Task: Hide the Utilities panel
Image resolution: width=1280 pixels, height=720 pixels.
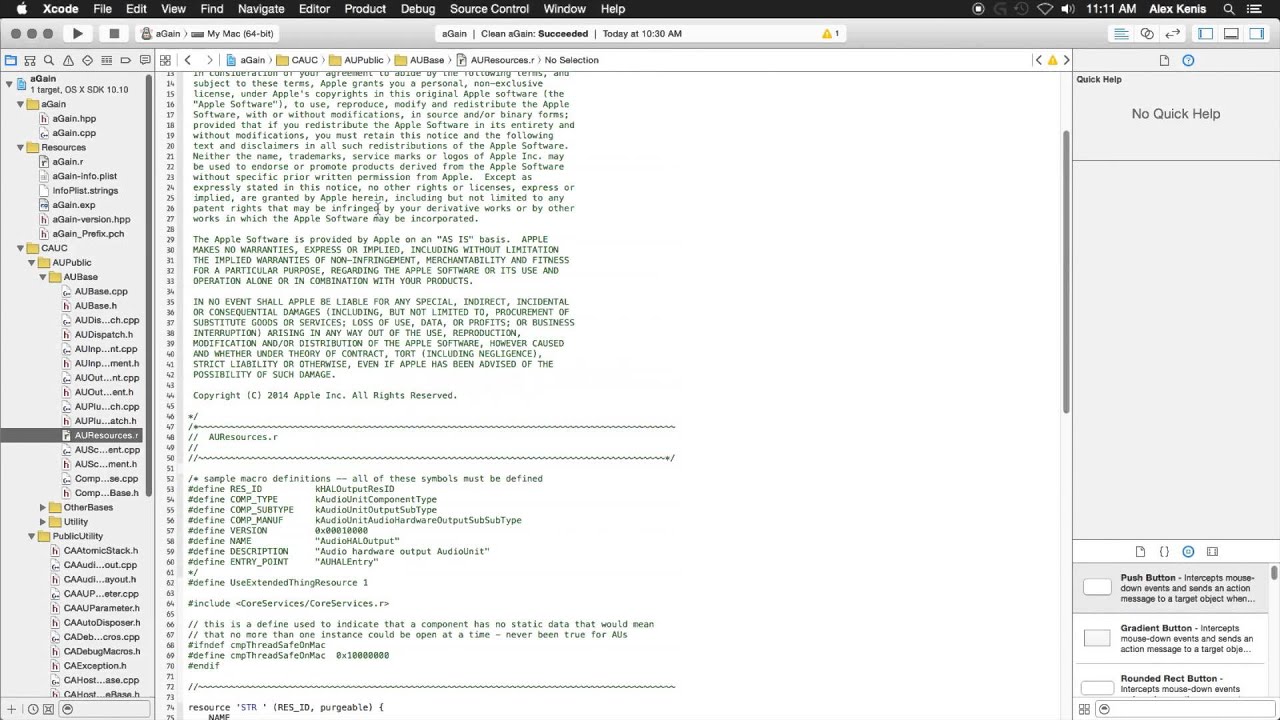Action: 1257,33
